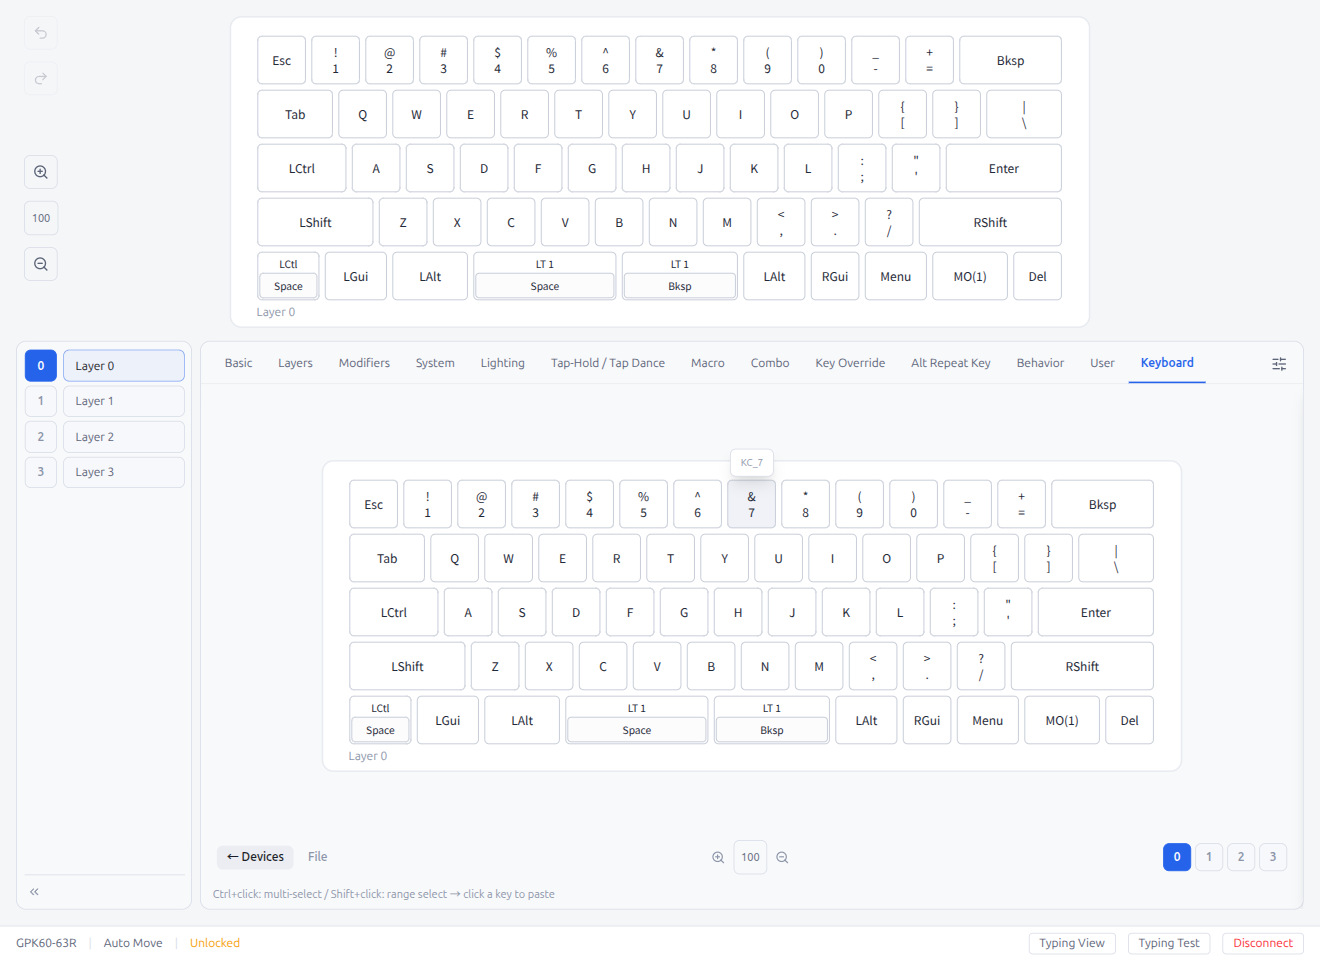
Task: Open the Lighting tab
Action: [x=502, y=362]
